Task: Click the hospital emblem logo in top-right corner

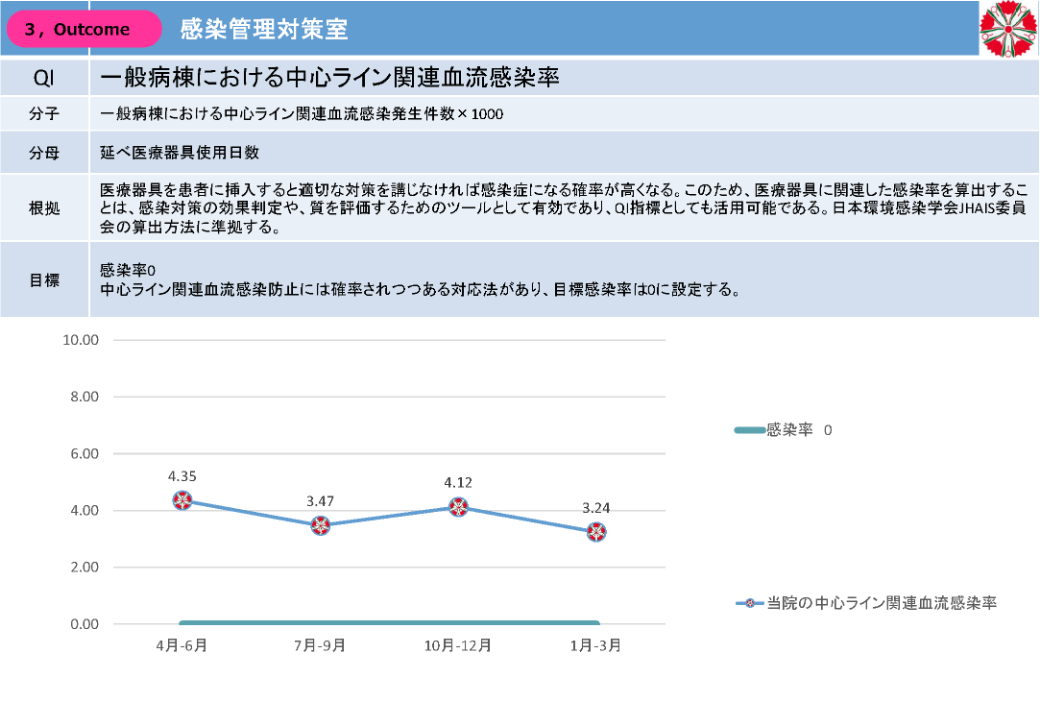Action: pos(1008,28)
